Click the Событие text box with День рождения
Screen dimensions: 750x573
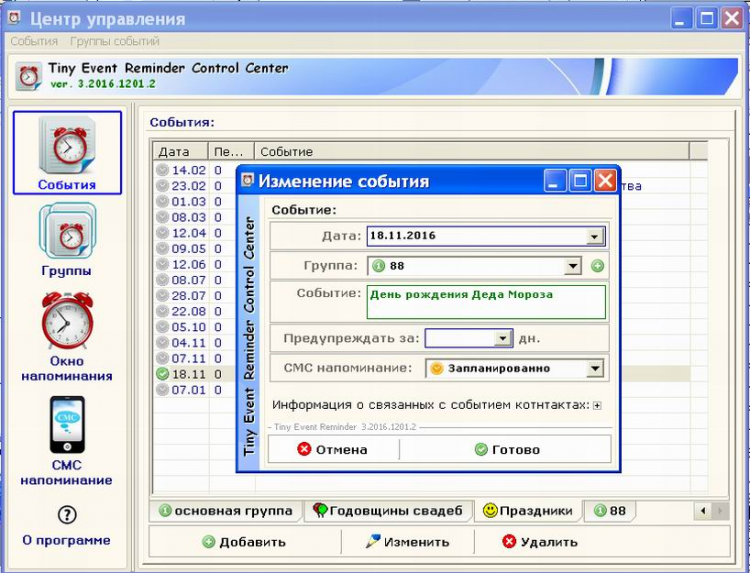pyautogui.click(x=486, y=302)
